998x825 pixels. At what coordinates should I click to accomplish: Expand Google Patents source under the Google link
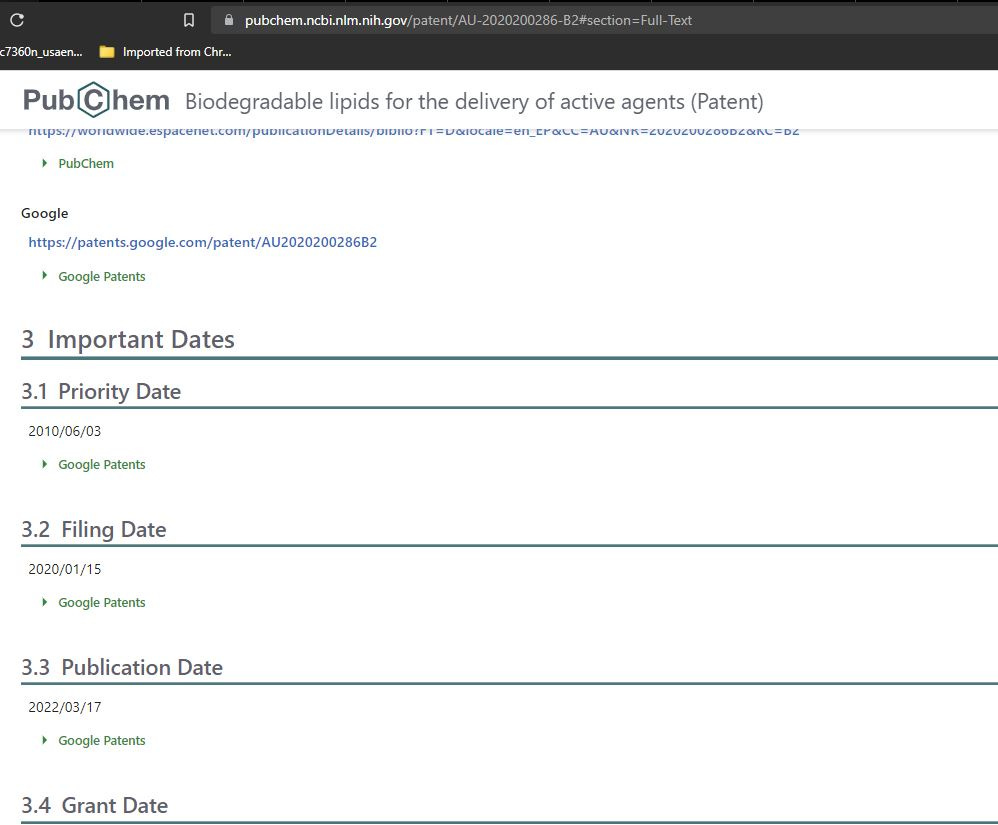click(94, 276)
